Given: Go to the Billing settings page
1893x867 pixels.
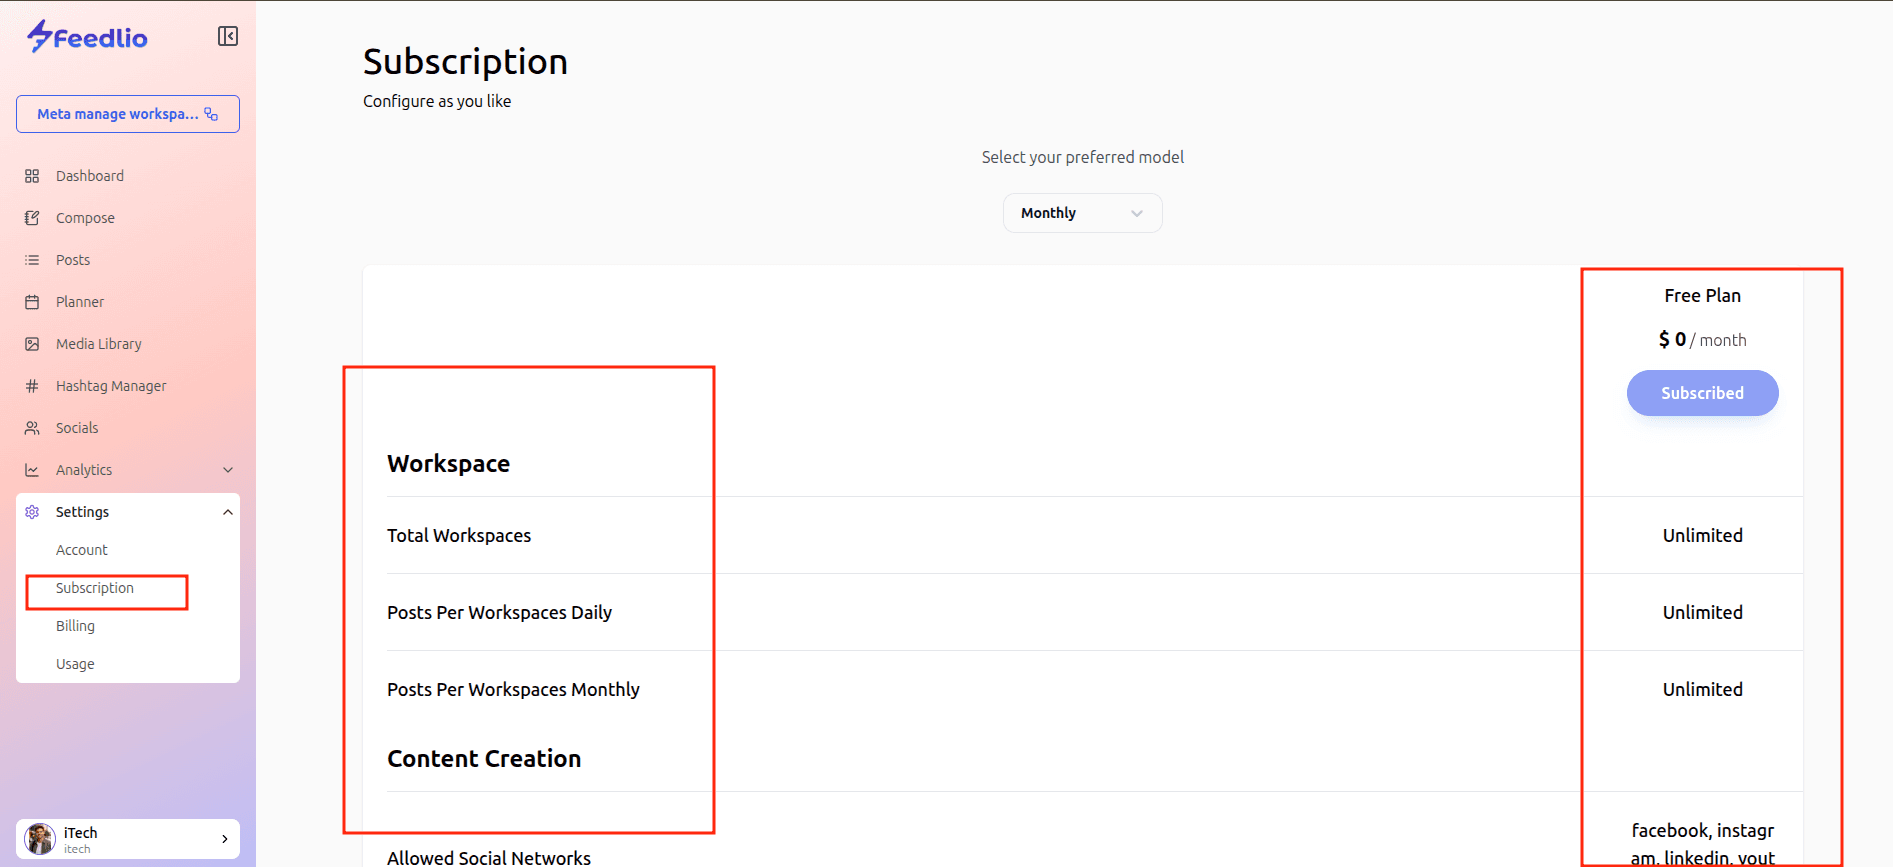Looking at the screenshot, I should pos(75,626).
